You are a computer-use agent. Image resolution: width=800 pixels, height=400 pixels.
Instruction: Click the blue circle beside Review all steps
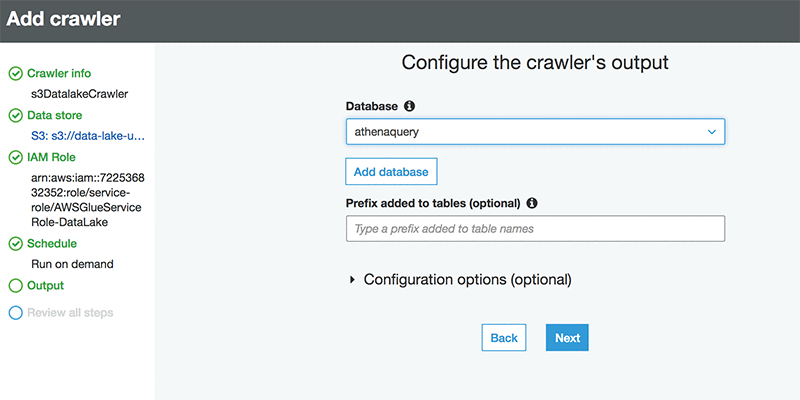[16, 312]
